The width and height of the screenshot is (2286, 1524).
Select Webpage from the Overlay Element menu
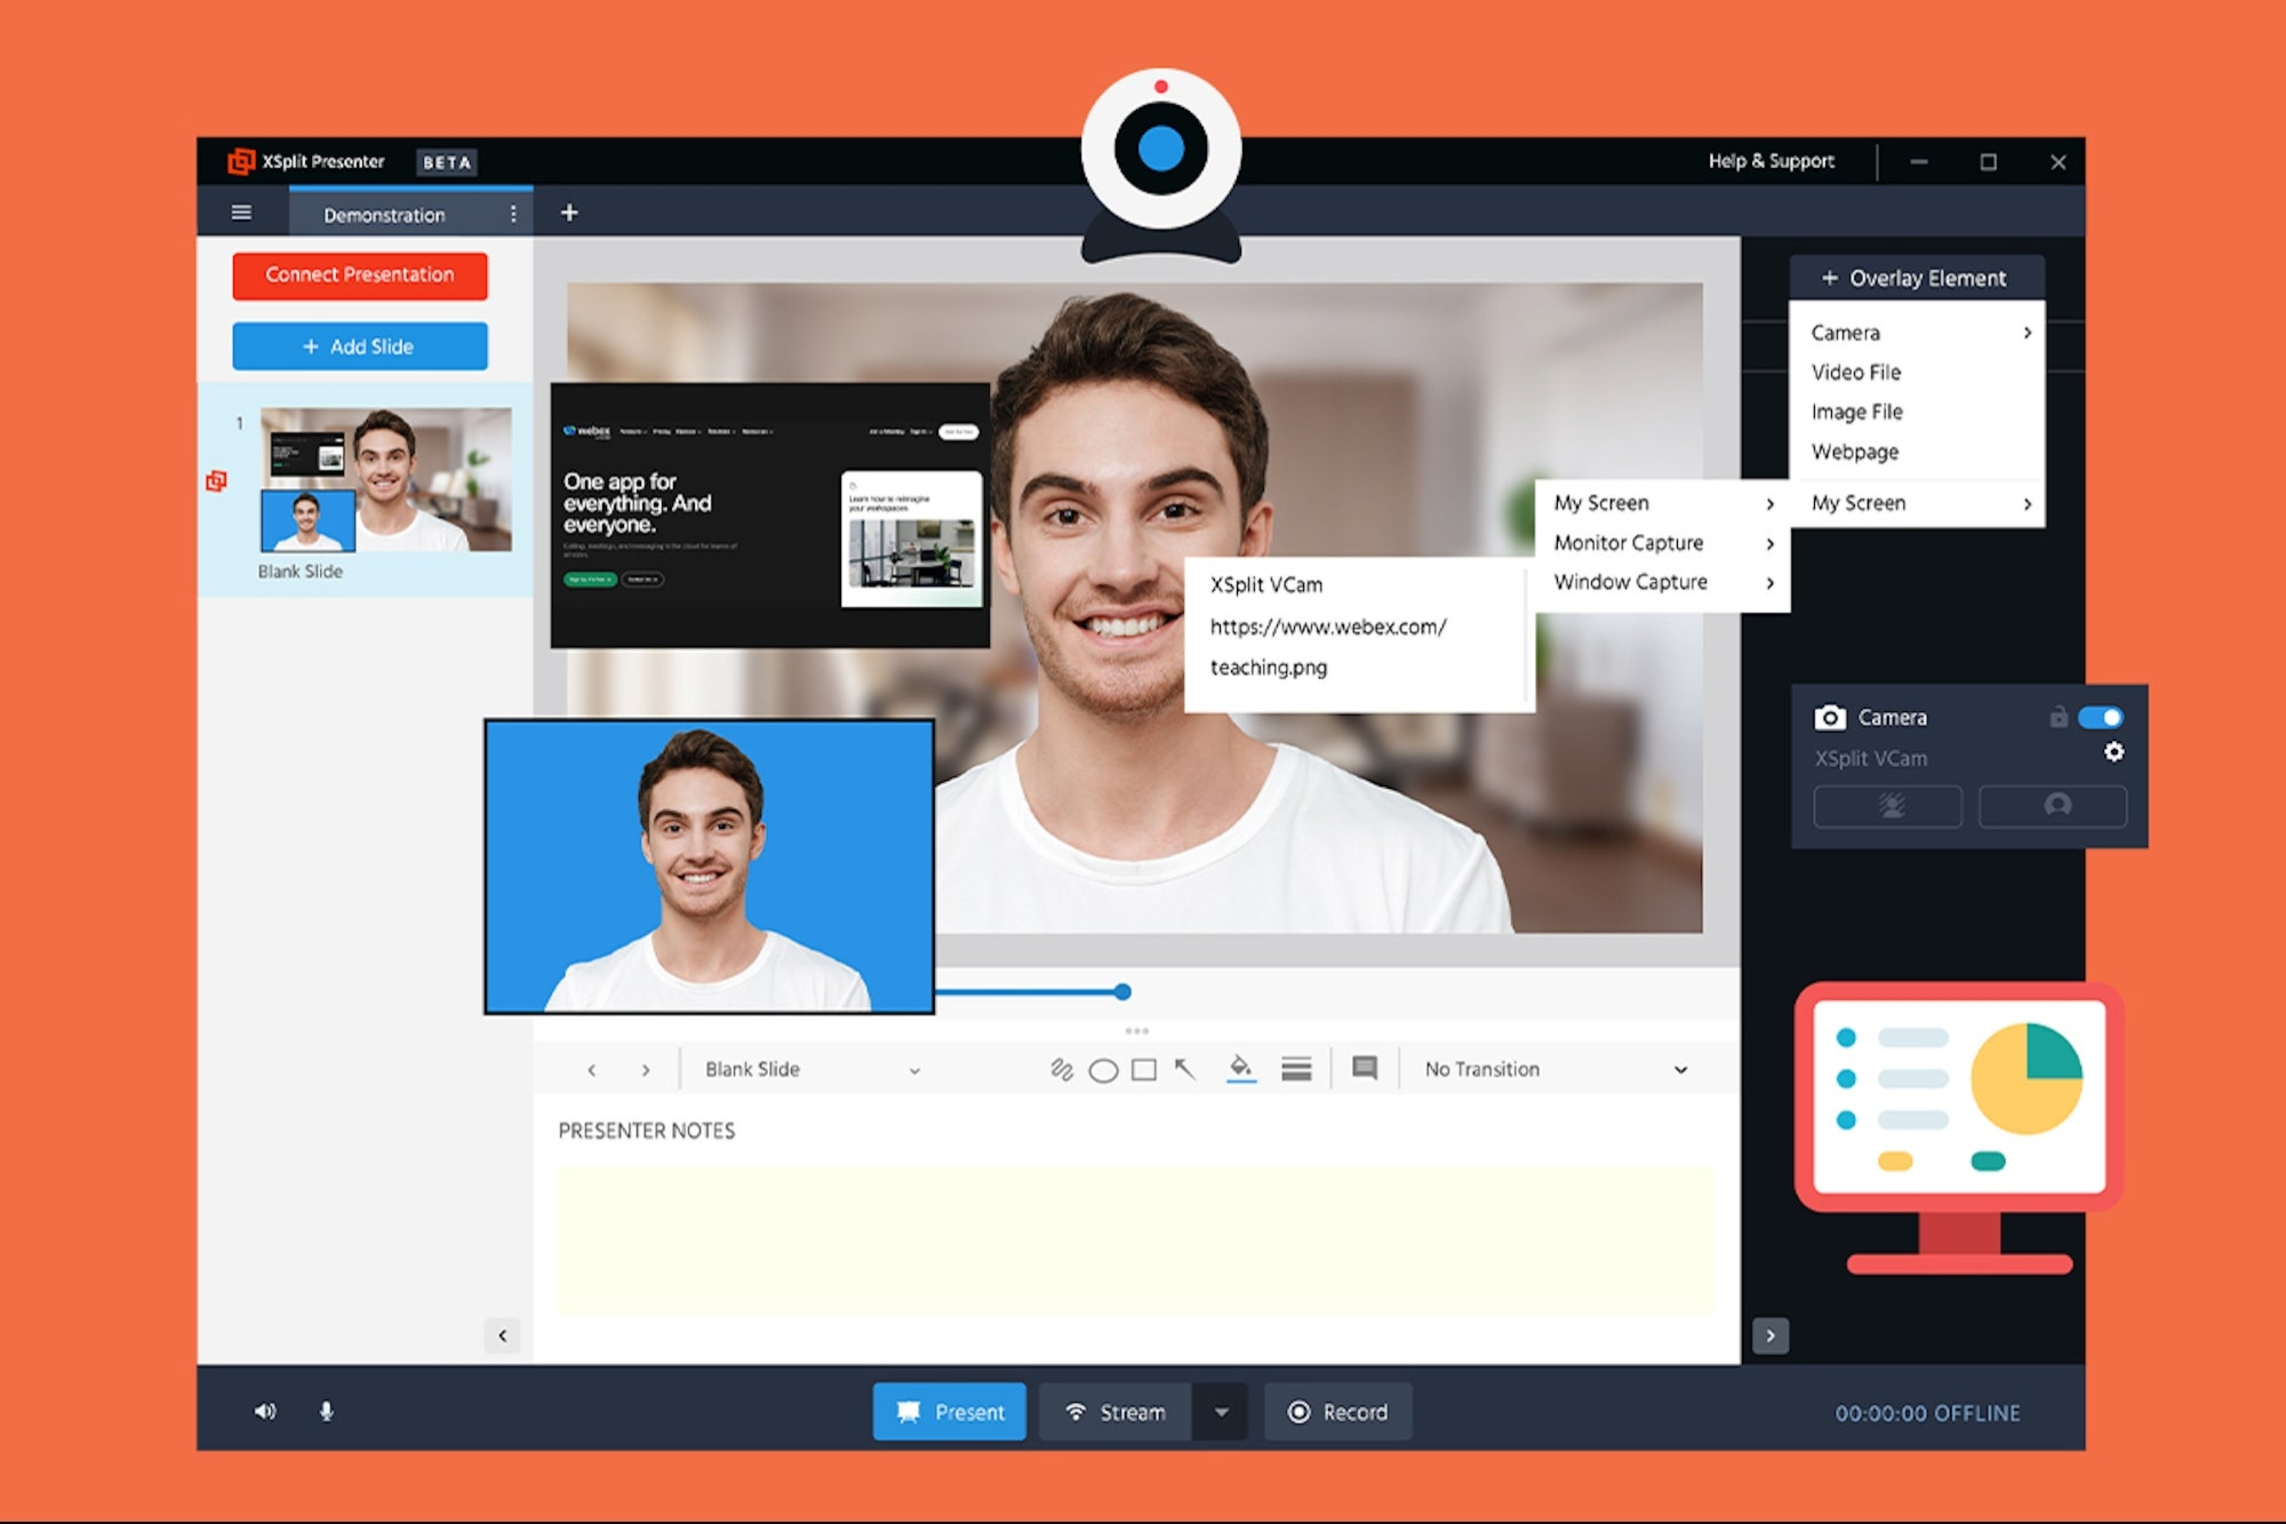(x=1854, y=451)
